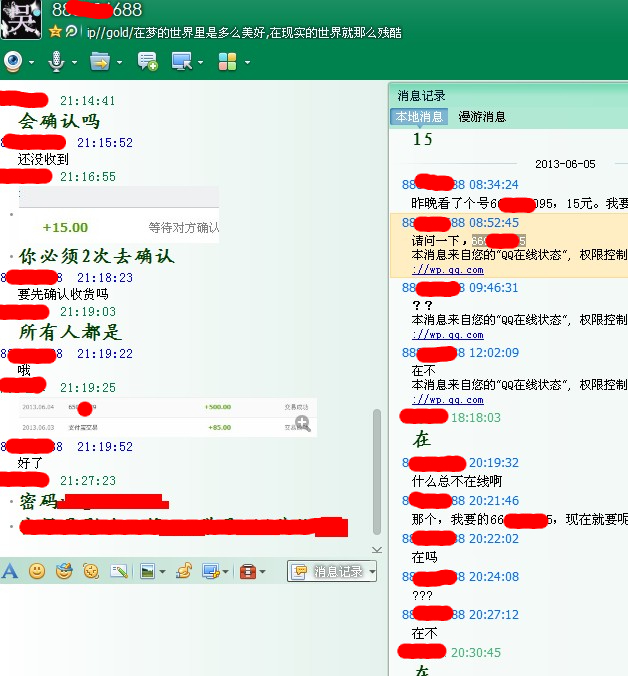
Task: Expand the screenshot tool dropdown arrow
Action: [x=226, y=572]
